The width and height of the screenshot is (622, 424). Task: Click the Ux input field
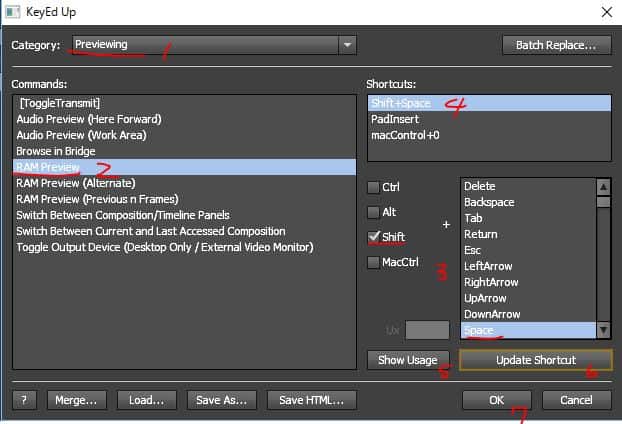[427, 330]
